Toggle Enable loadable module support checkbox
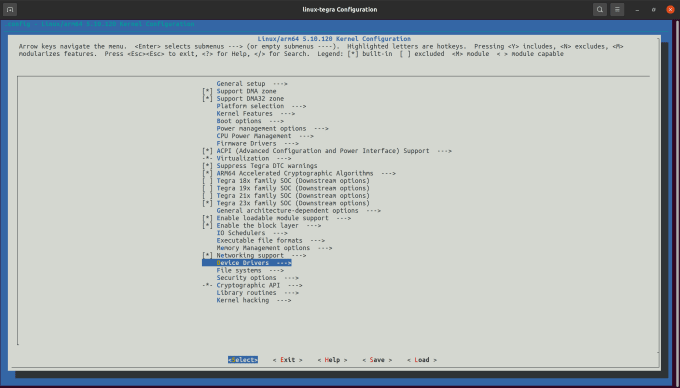The image size is (680, 388). pyautogui.click(x=208, y=218)
